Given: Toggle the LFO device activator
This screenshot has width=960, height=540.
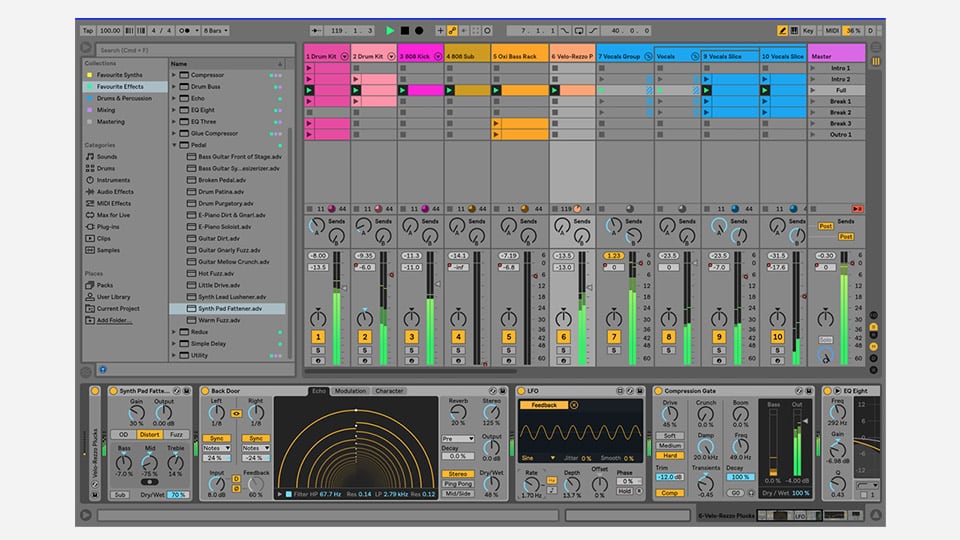Looking at the screenshot, I should pos(521,391).
